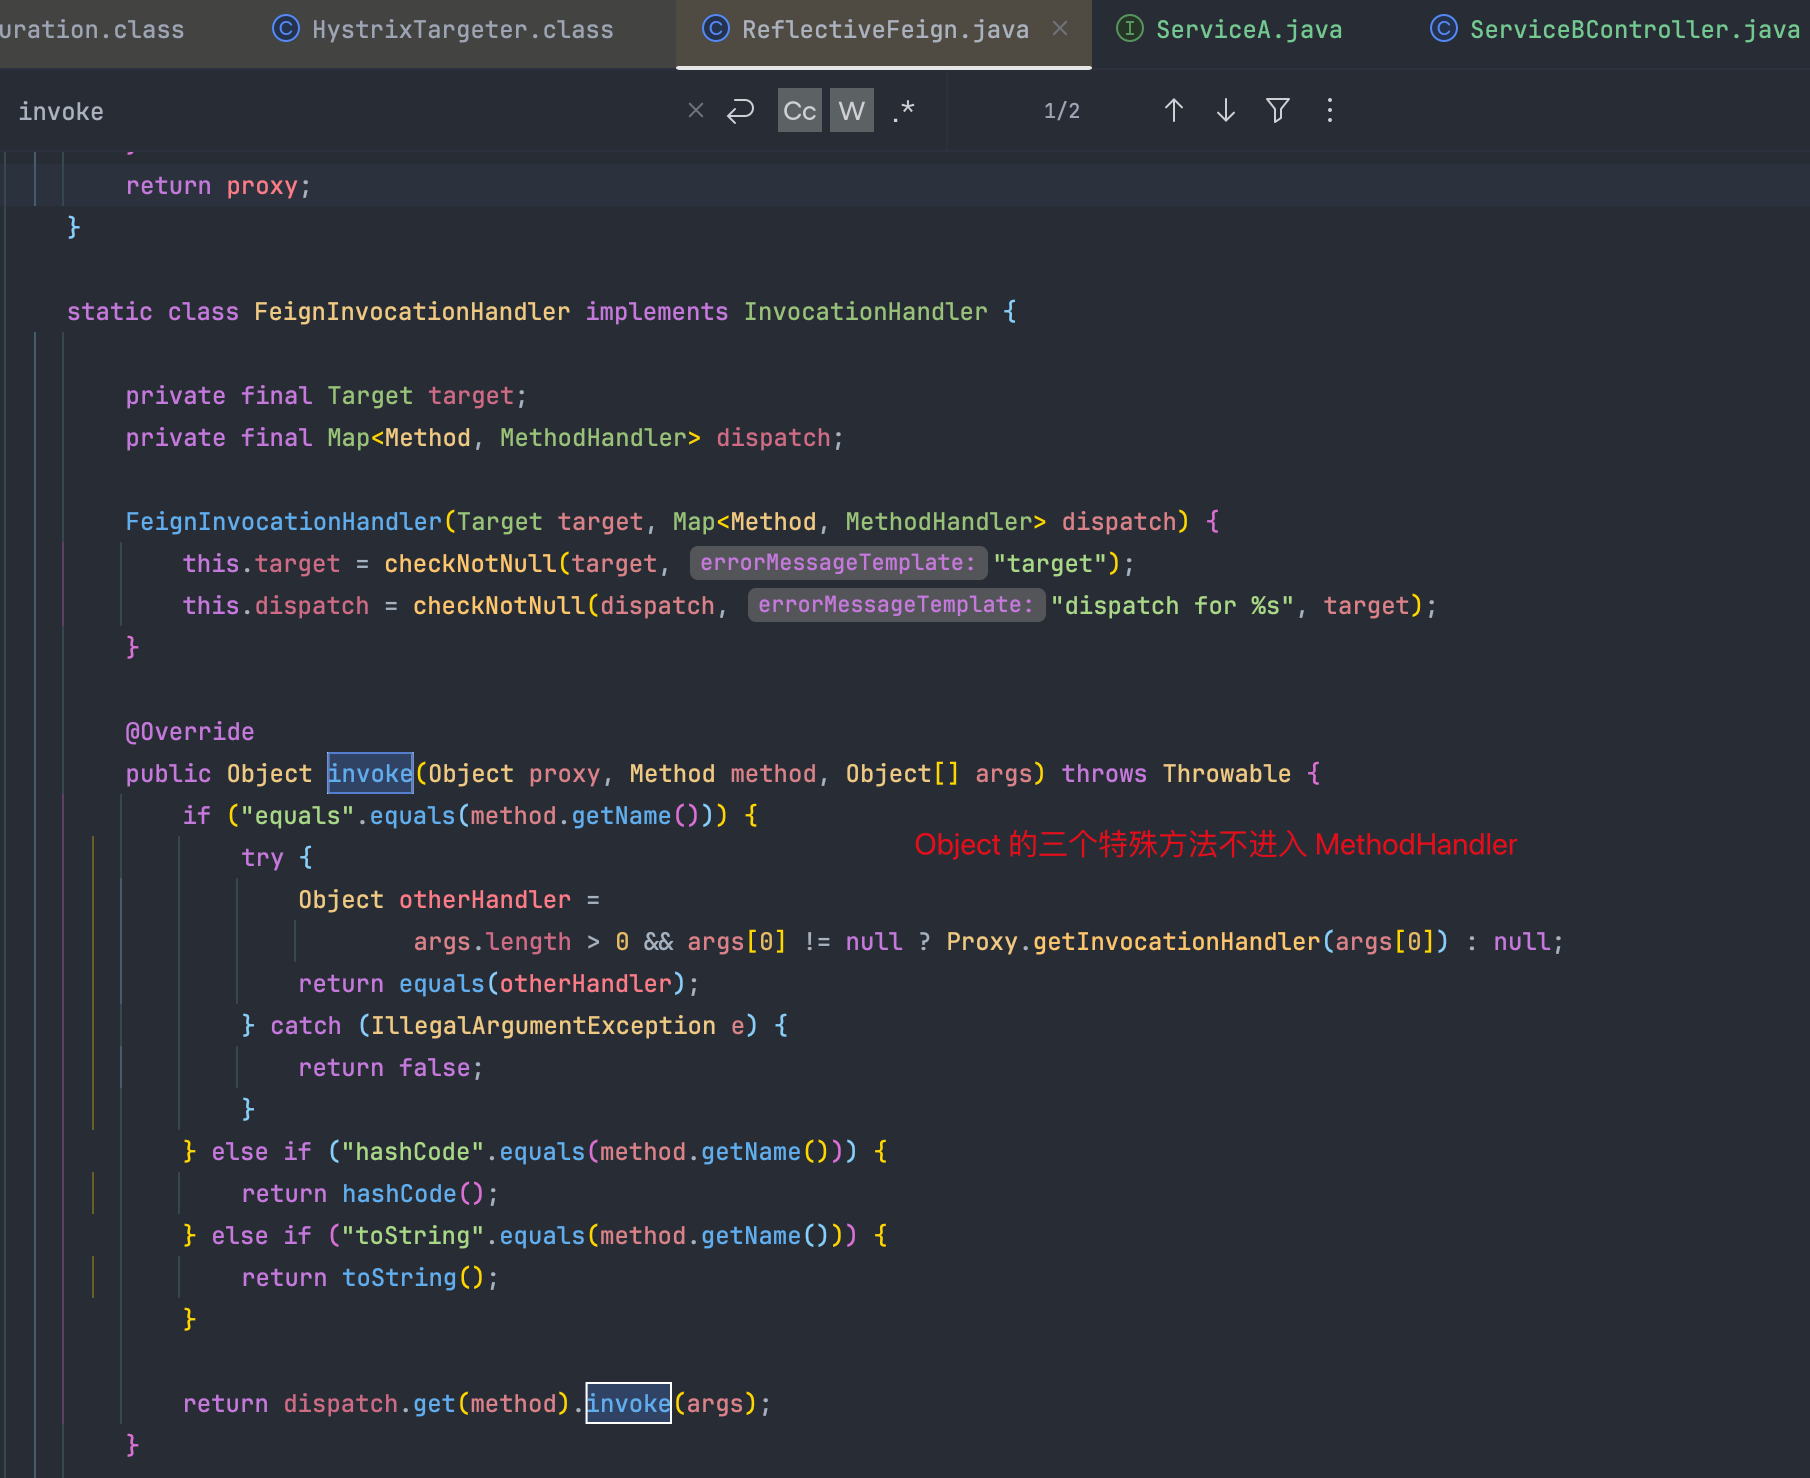Close the ReflectiveFeign.java tab
Screen dimensions: 1810x1478
pos(1060,29)
